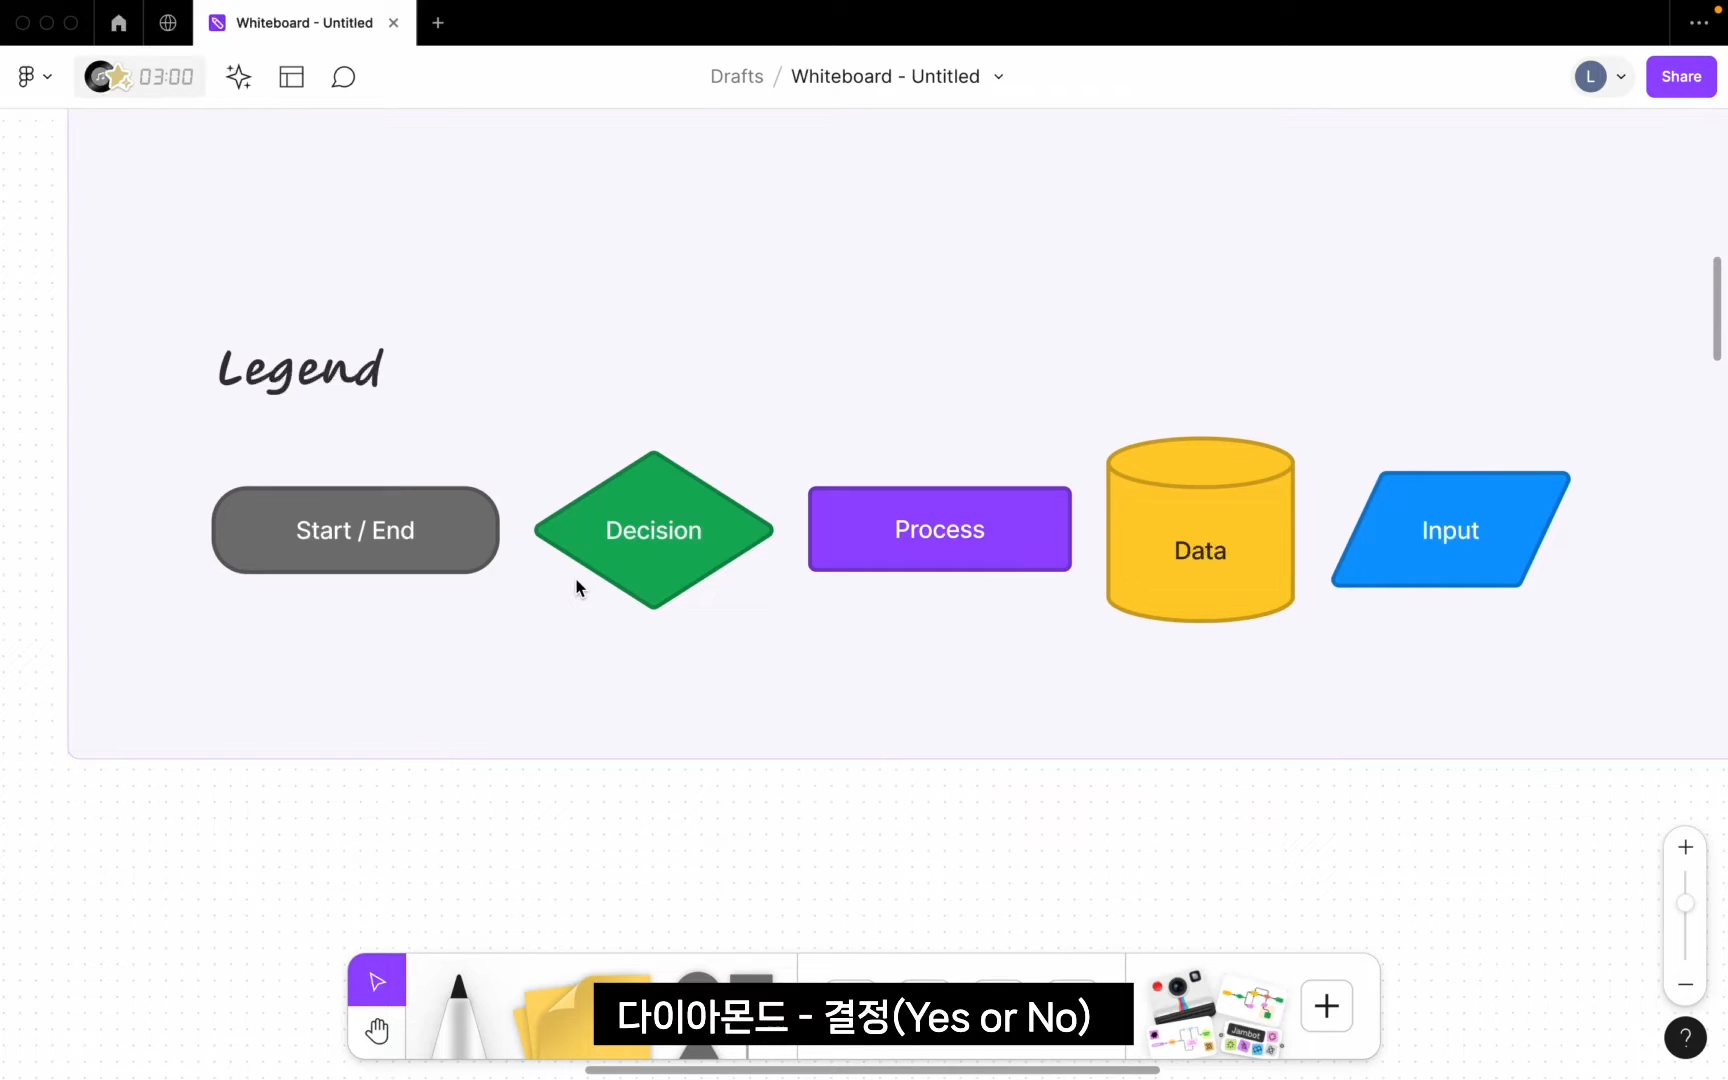The width and height of the screenshot is (1728, 1080).
Task: Go to the home tab icon
Action: (118, 23)
